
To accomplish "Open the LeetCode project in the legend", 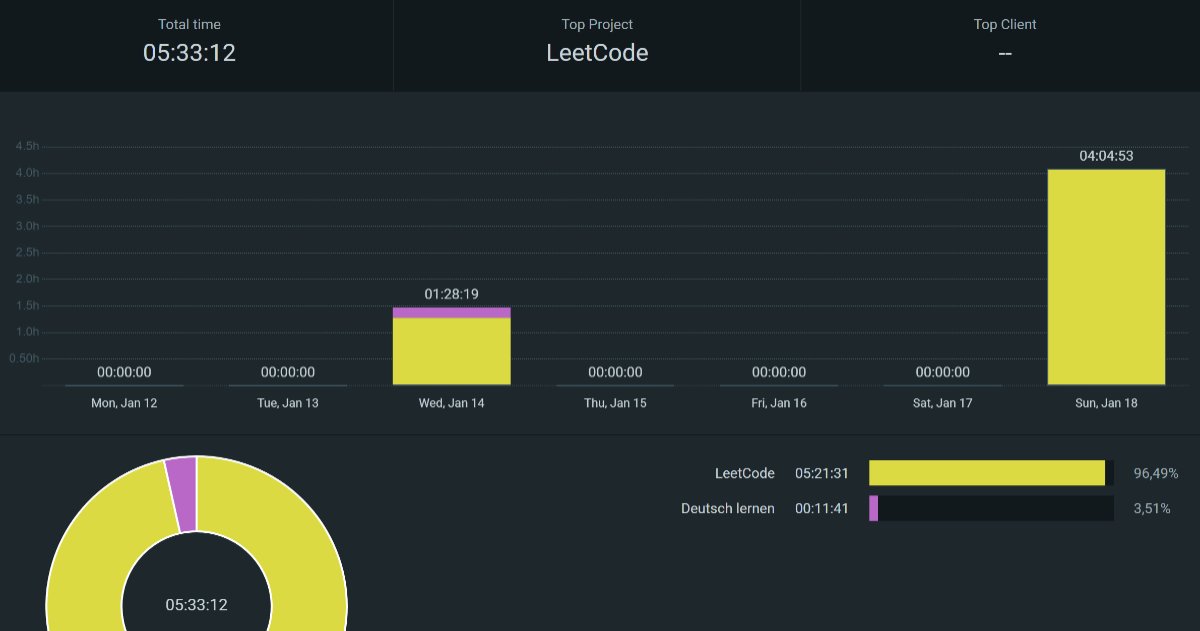I will [744, 473].
